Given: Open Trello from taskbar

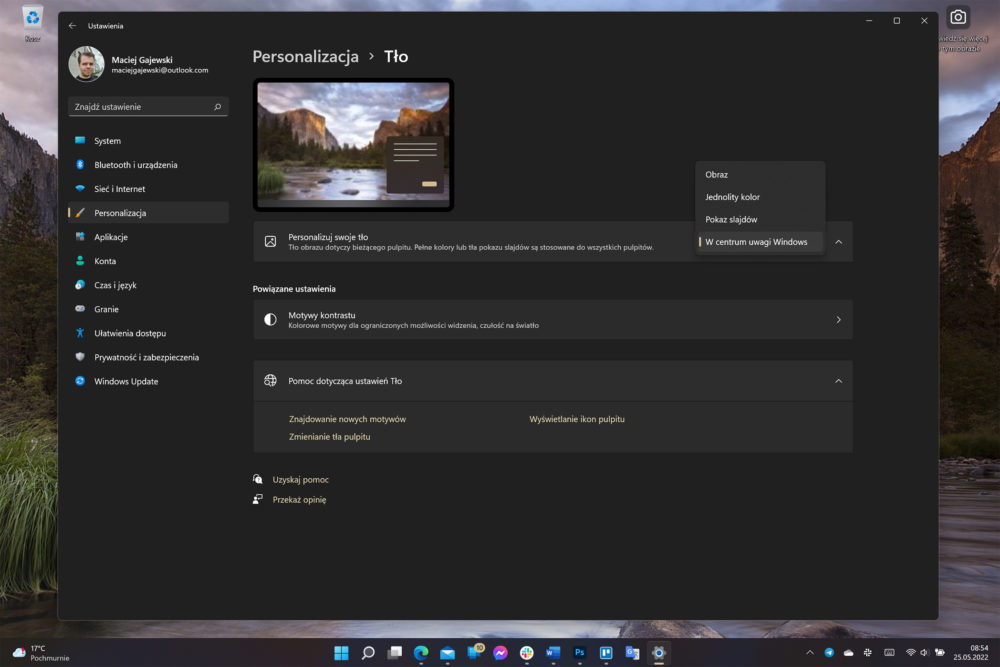Looking at the screenshot, I should pyautogui.click(x=606, y=652).
